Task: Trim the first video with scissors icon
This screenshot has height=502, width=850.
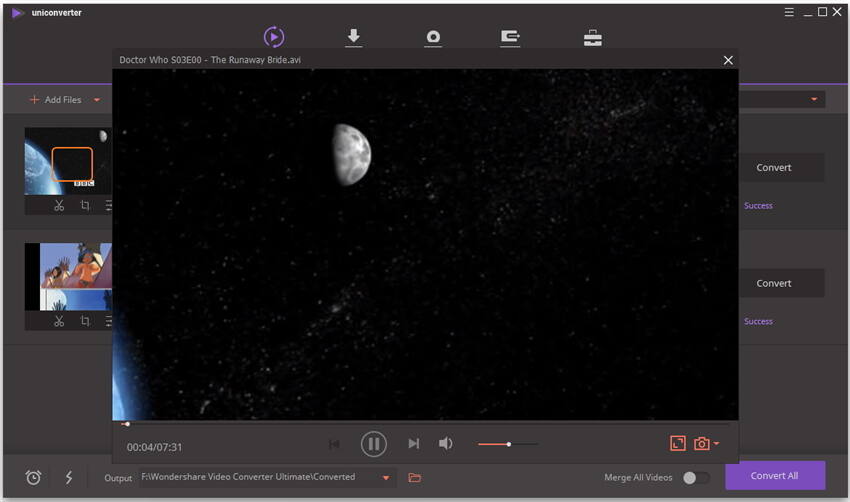Action: [59, 205]
